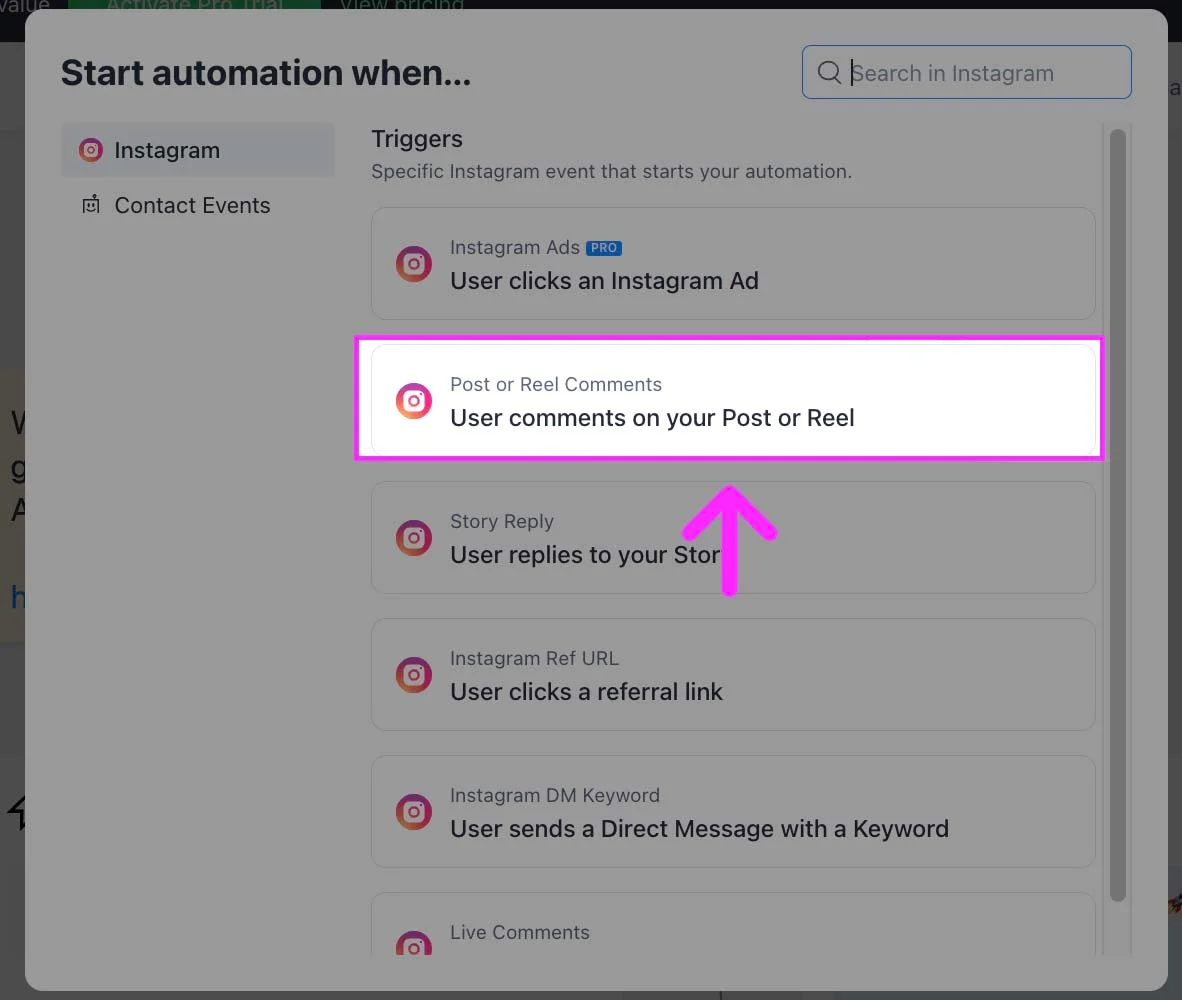The width and height of the screenshot is (1182, 1000).
Task: Pick the Story Reply trigger card
Action: coord(733,537)
